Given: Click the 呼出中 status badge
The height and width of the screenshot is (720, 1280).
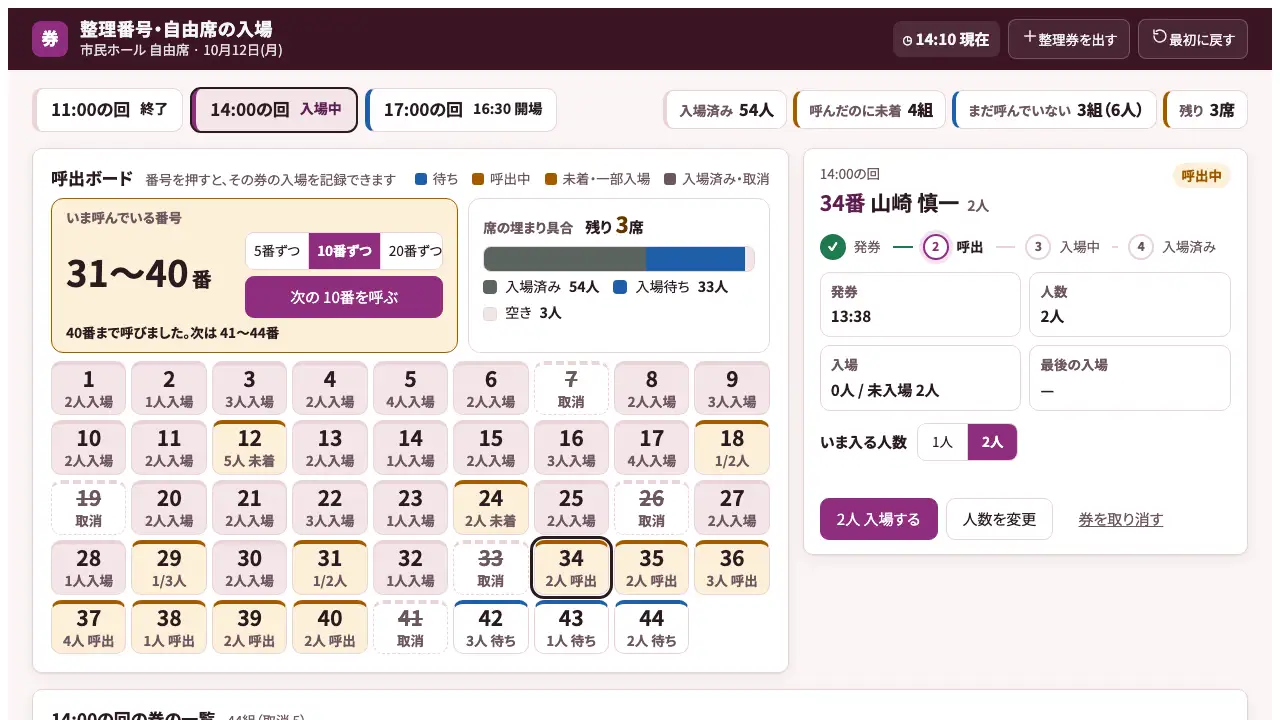Looking at the screenshot, I should pyautogui.click(x=1201, y=176).
